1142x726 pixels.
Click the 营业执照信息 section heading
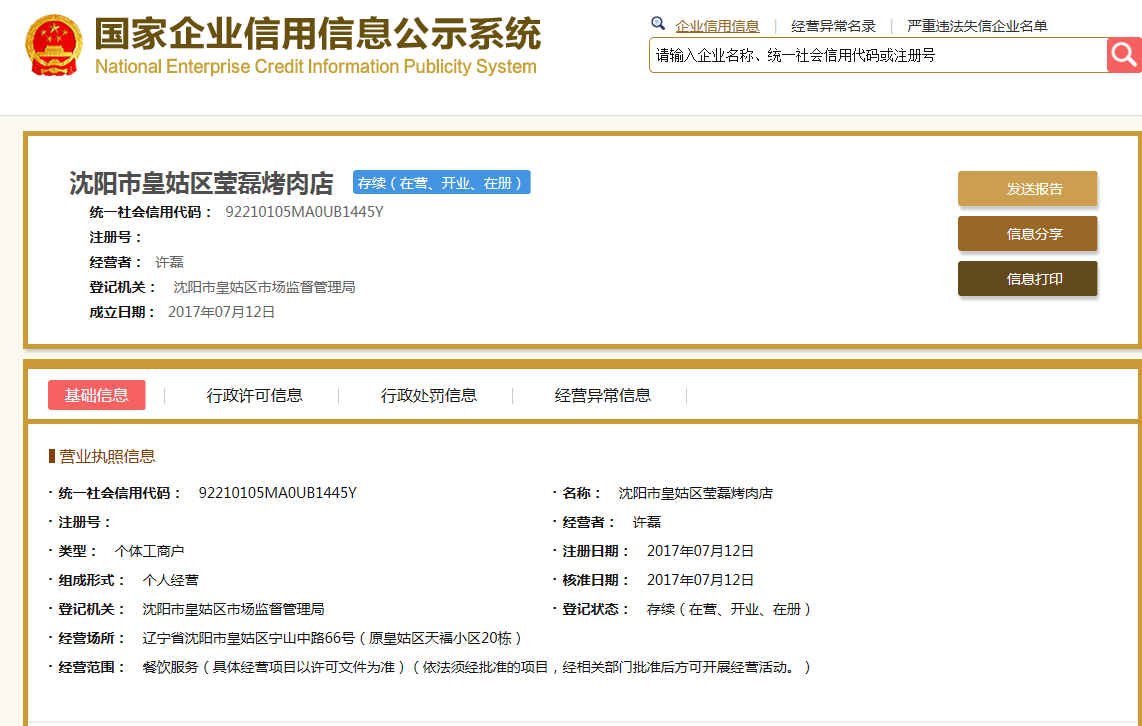point(107,457)
